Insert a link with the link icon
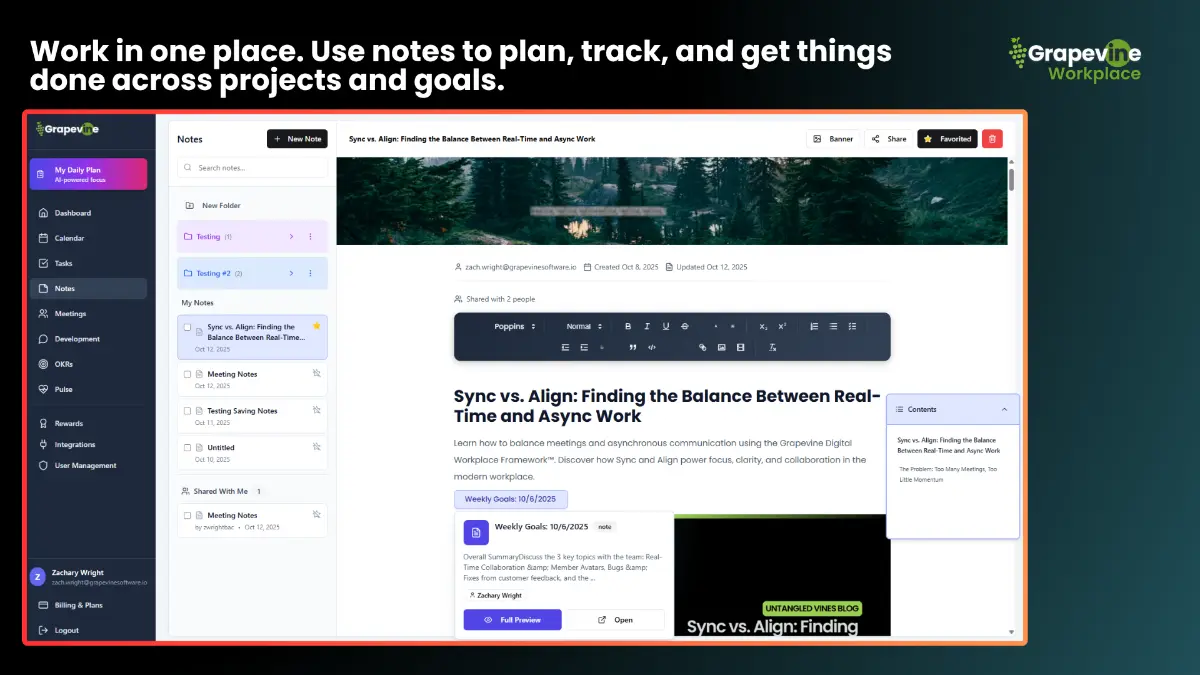 coord(702,348)
